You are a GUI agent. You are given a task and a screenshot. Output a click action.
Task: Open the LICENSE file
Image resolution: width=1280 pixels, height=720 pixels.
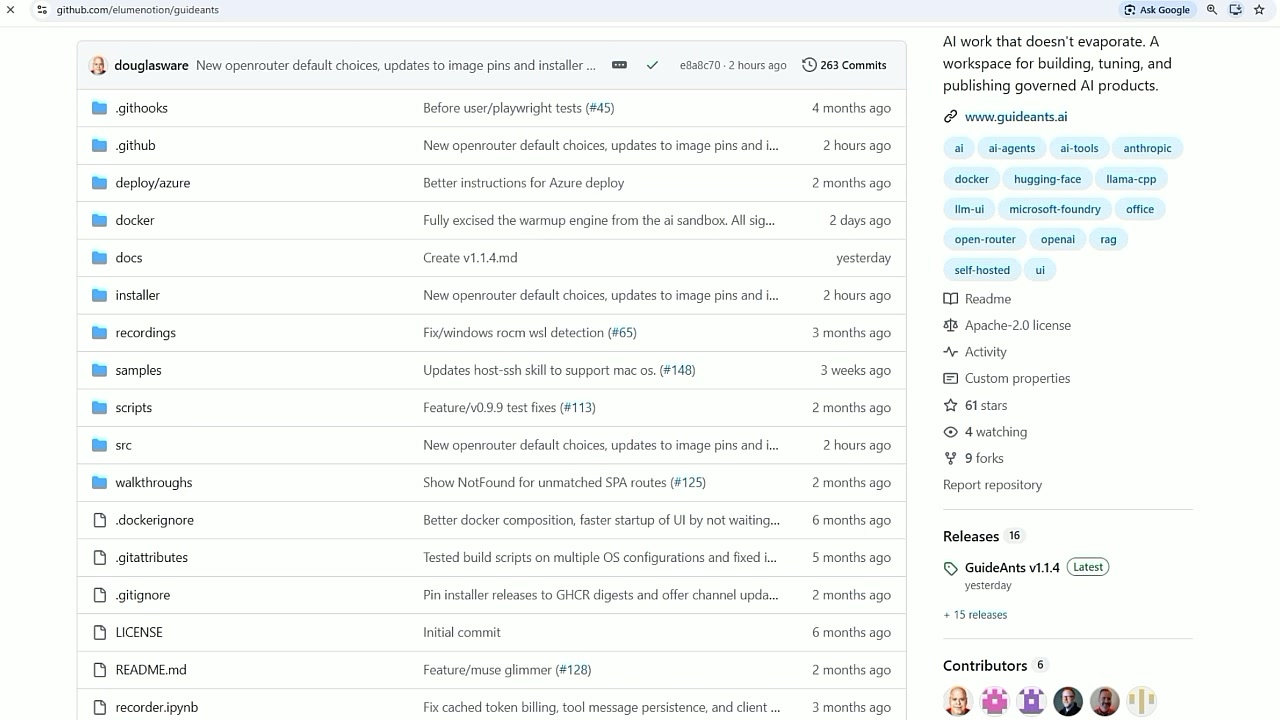pyautogui.click(x=139, y=632)
